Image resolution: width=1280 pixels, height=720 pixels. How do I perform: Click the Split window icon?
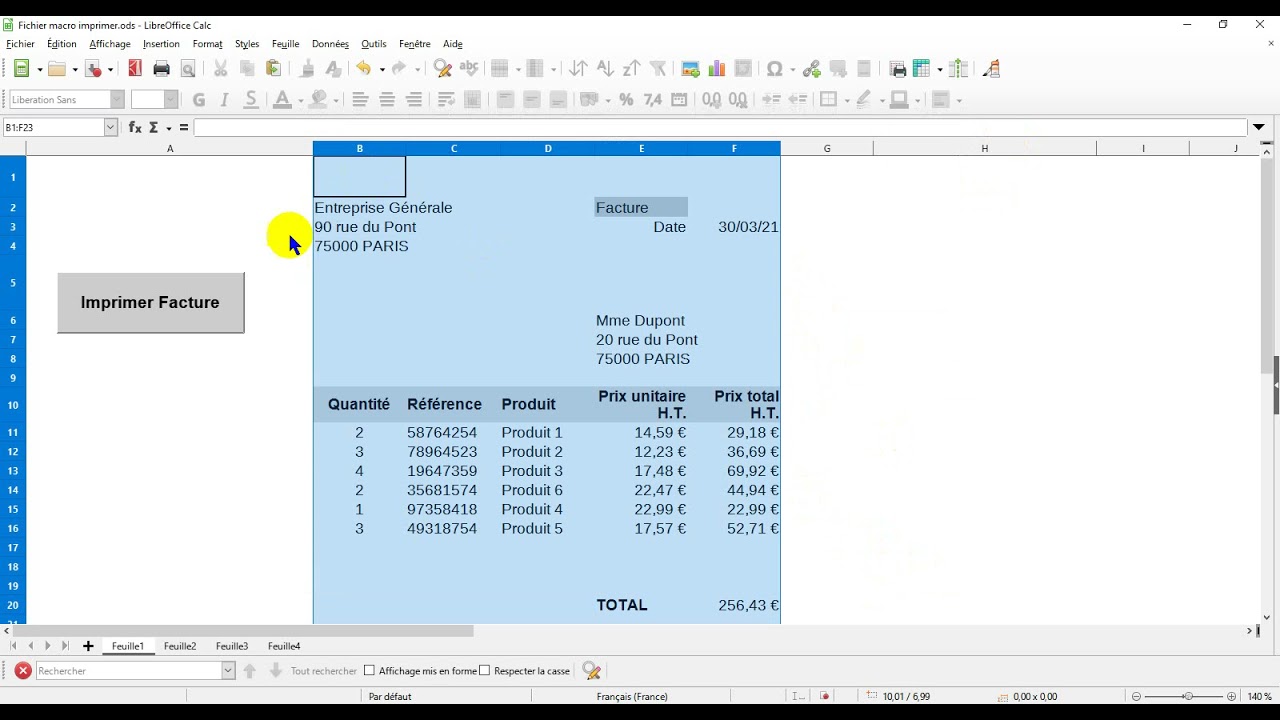point(959,69)
